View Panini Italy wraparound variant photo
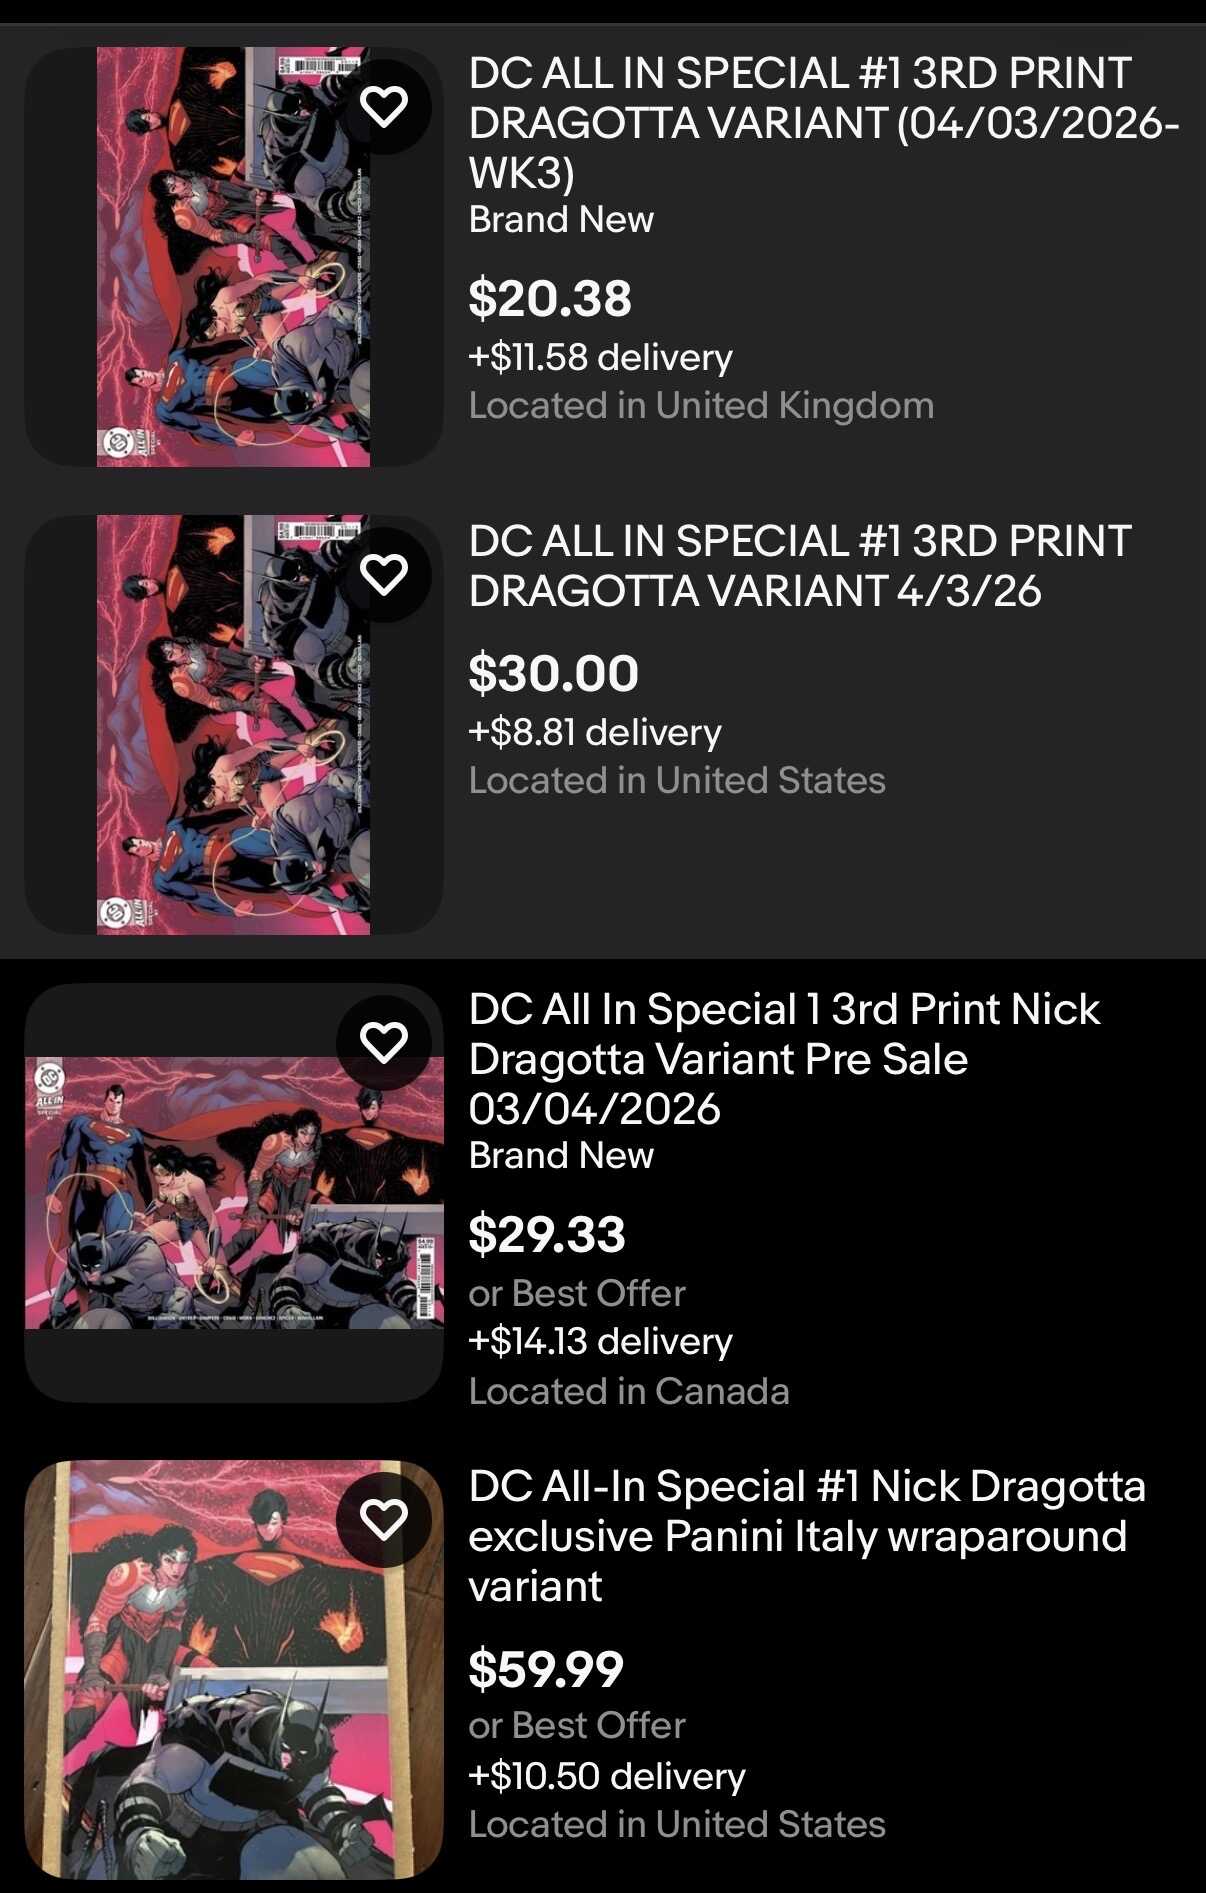The height and width of the screenshot is (1893, 1206). (x=234, y=1669)
